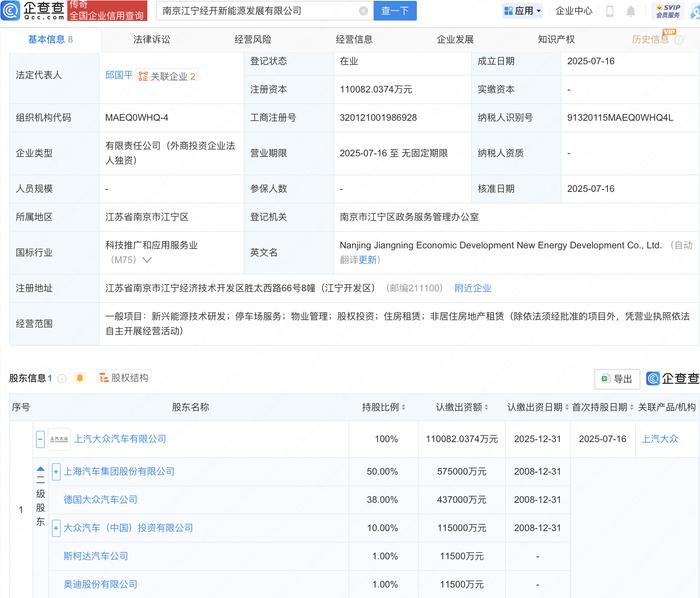700x598 pixels.
Task: Open 上海汽车集团股份有限公司 link
Action: pos(119,471)
